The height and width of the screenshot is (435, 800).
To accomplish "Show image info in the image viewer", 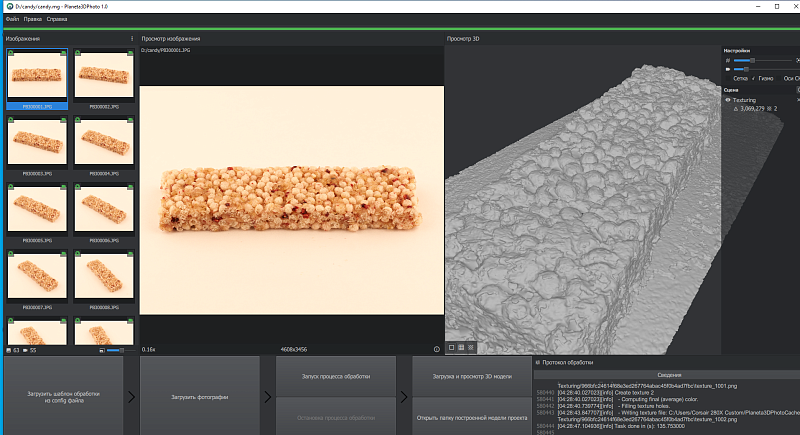I will tap(437, 349).
